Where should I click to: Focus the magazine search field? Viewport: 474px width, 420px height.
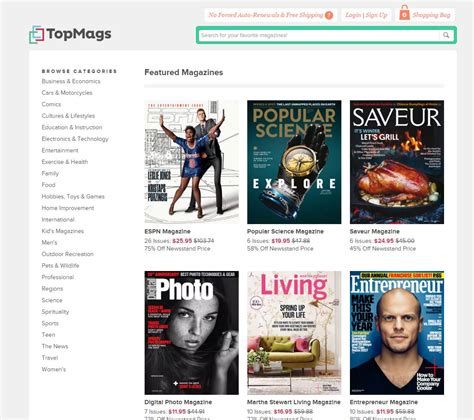[319, 35]
